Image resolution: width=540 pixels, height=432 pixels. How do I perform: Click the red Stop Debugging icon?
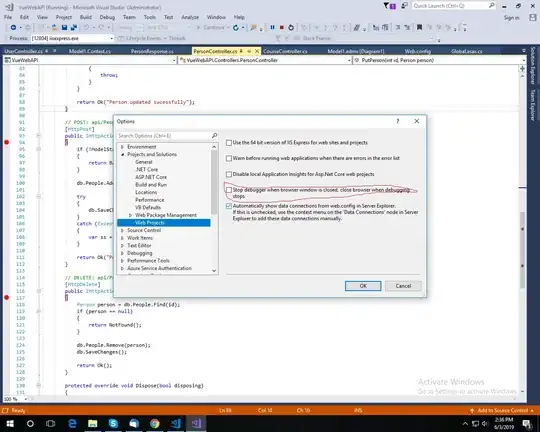(x=282, y=28)
